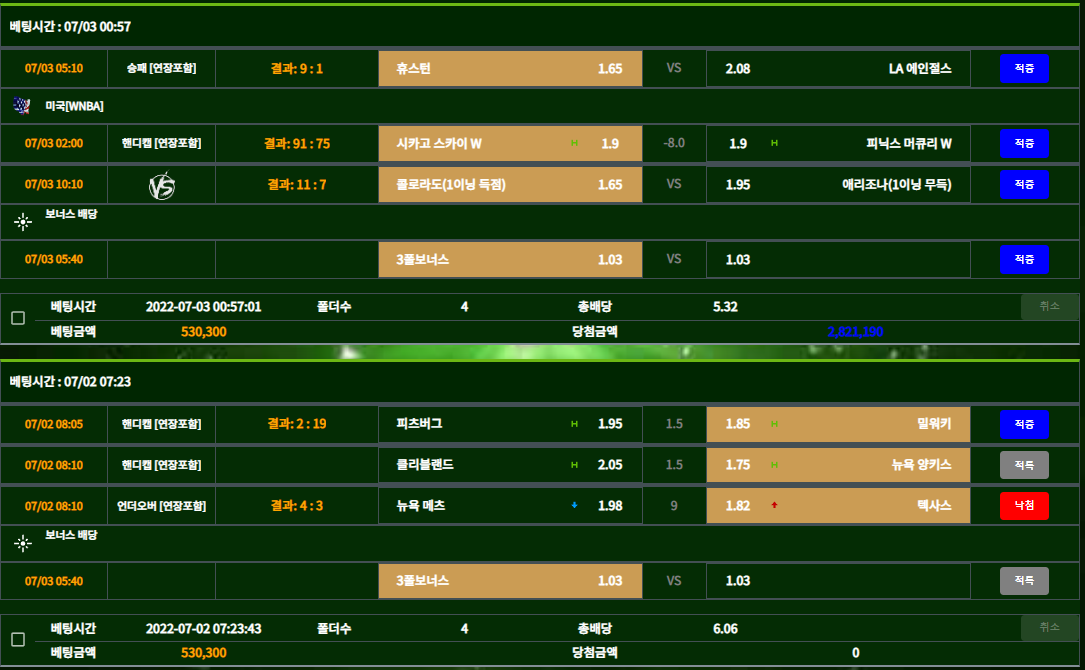Check the box for the 2022-07-02 07:23:43 bet
This screenshot has height=670, width=1085.
coord(18,639)
